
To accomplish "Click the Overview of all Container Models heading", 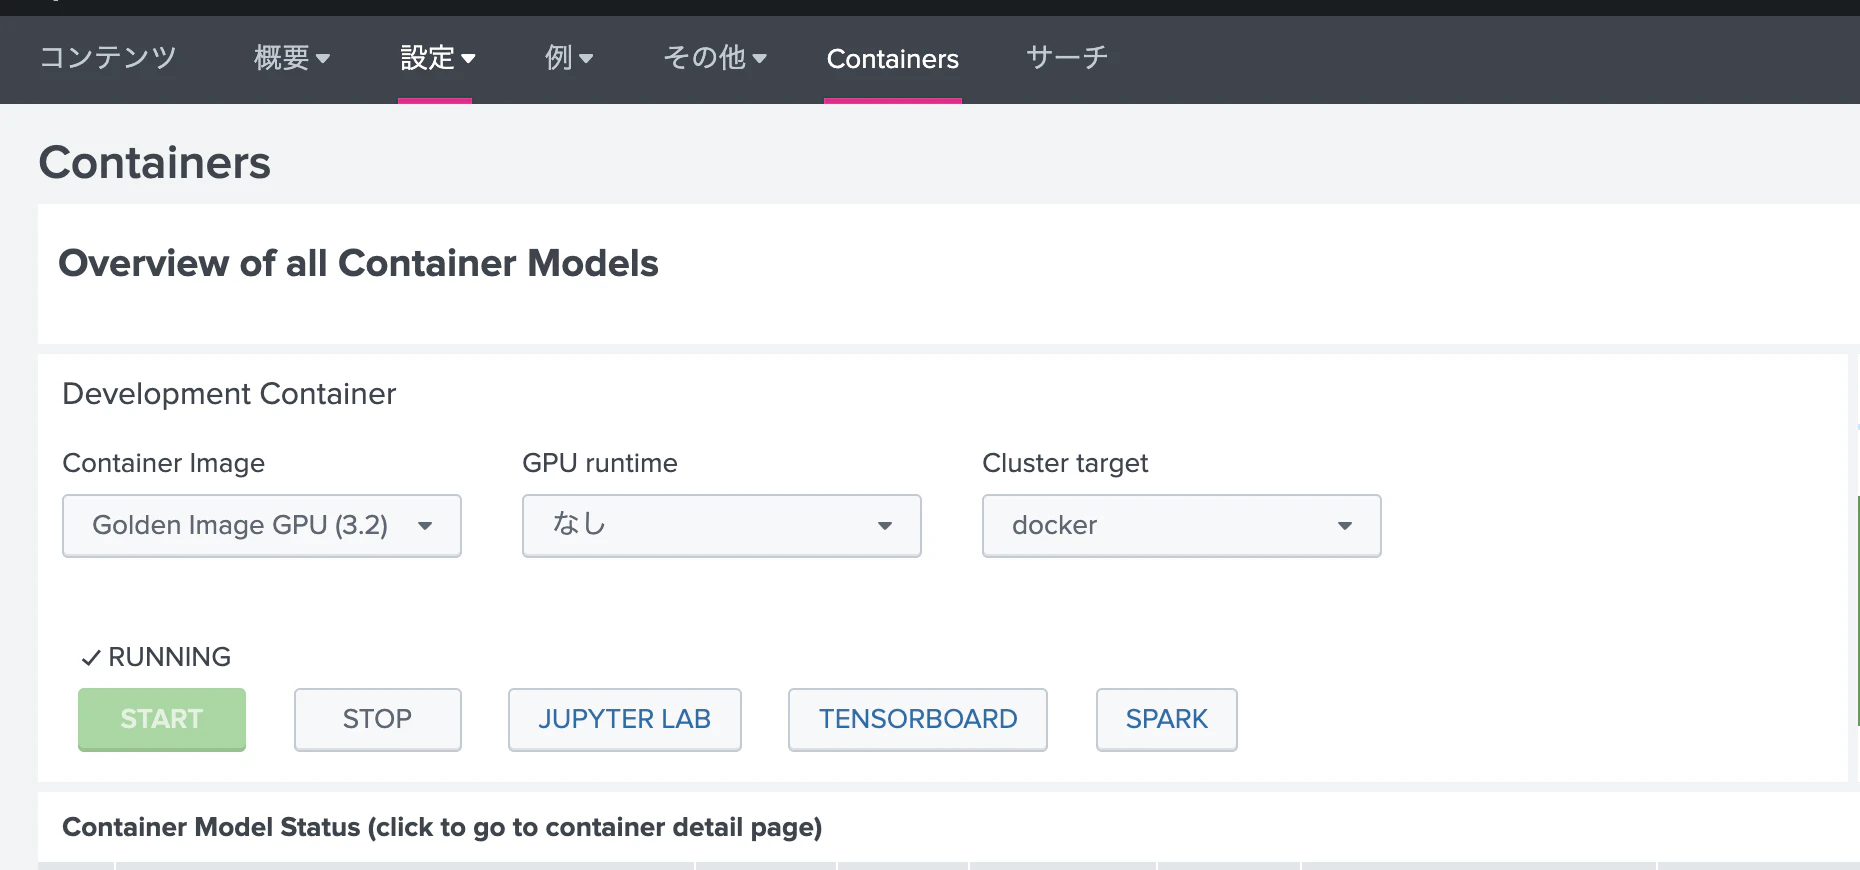I will (x=358, y=263).
